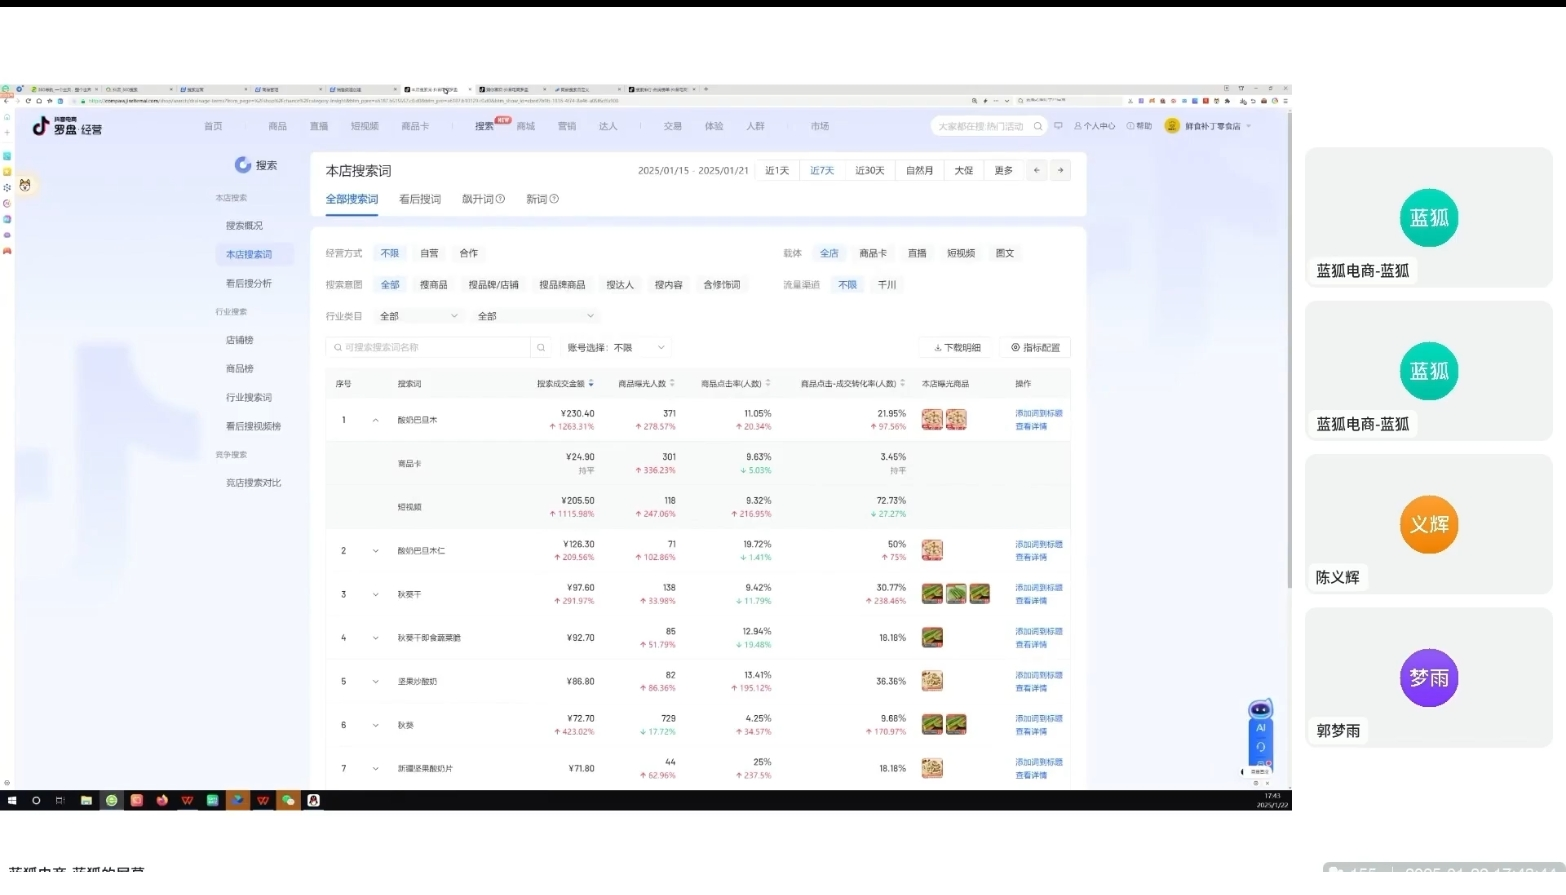Click the previous date range arrow

pyautogui.click(x=1036, y=171)
